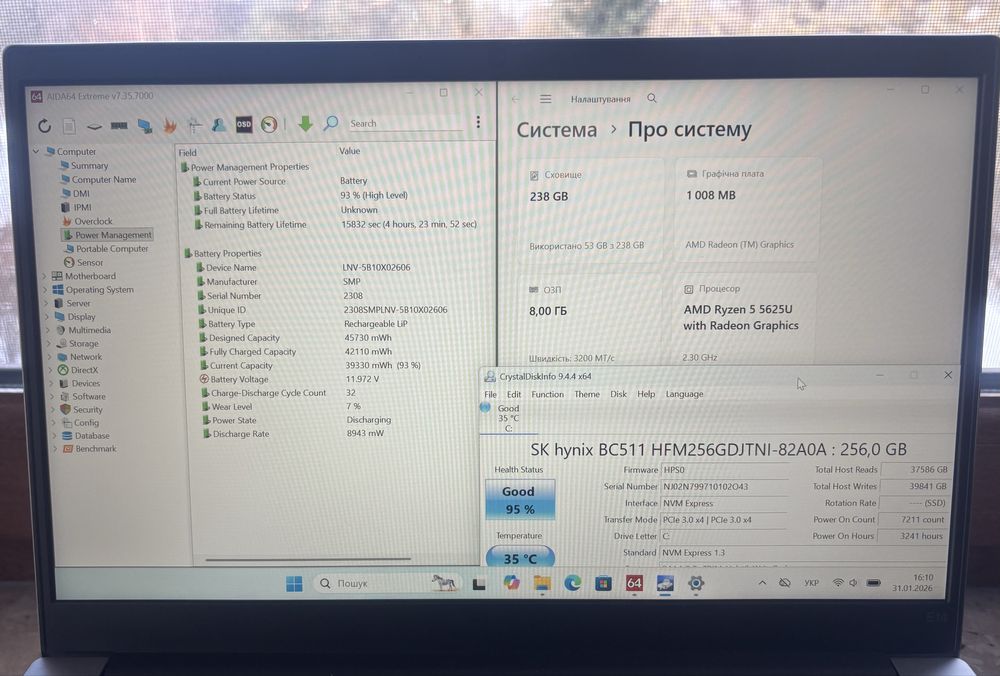
Task: Open the person-shaped icon in AIDA64 toolbar
Action: point(218,124)
